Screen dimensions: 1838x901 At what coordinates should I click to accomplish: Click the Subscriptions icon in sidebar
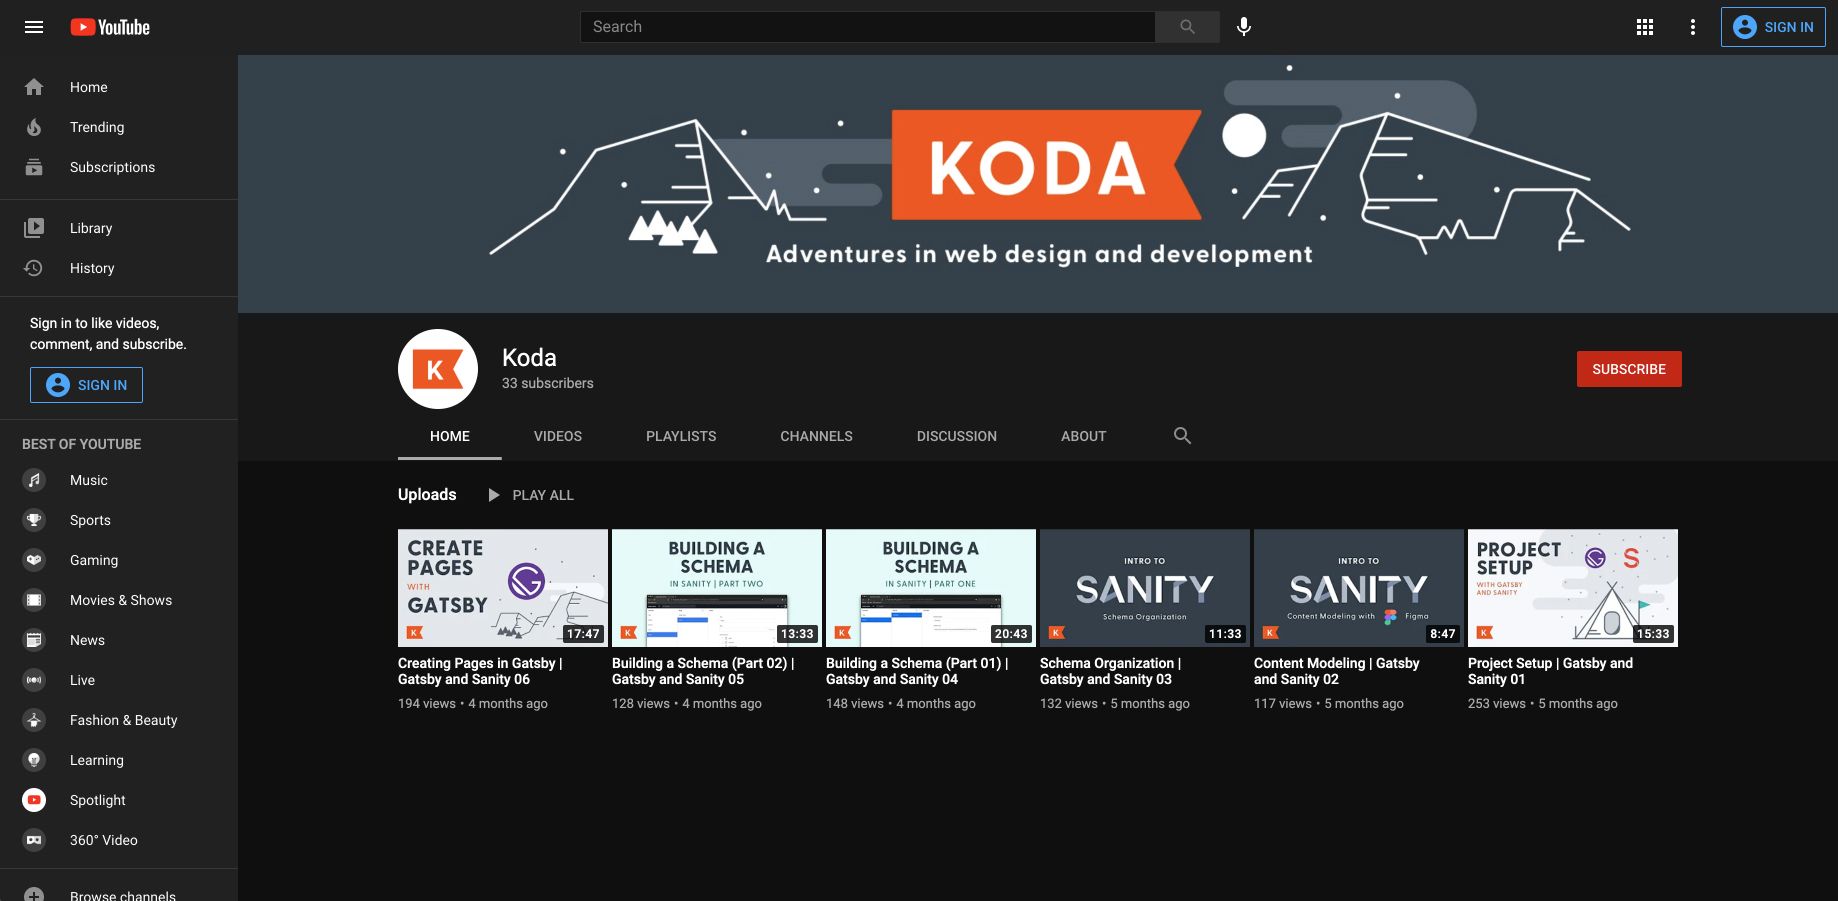(x=34, y=167)
